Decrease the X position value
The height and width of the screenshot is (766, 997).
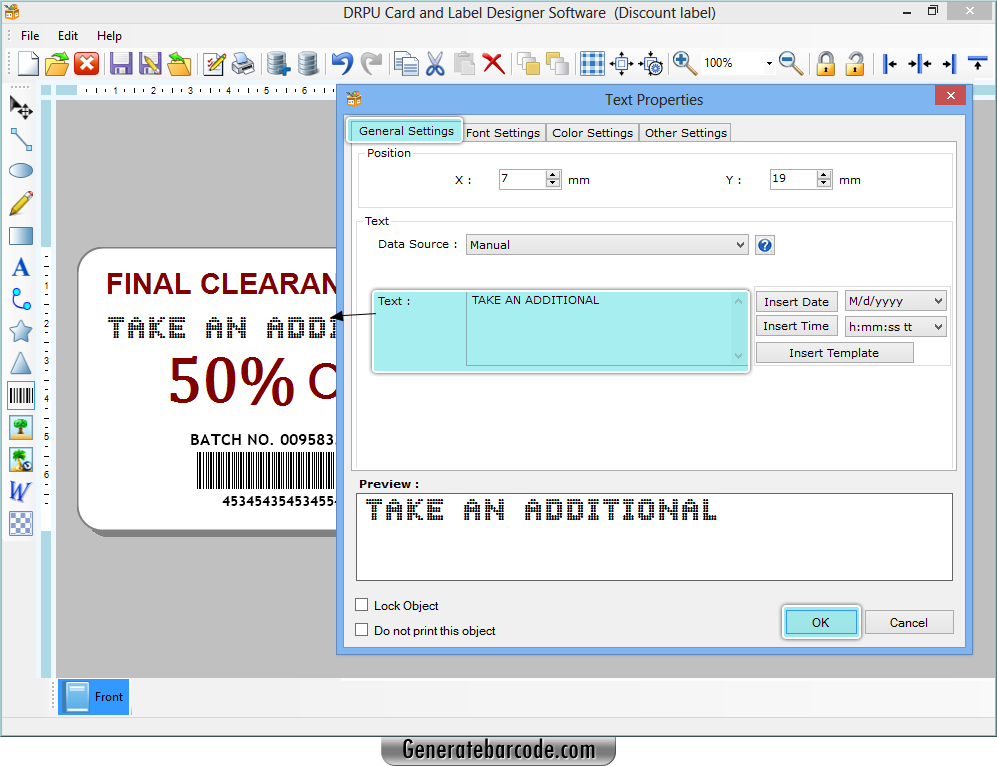pos(553,184)
